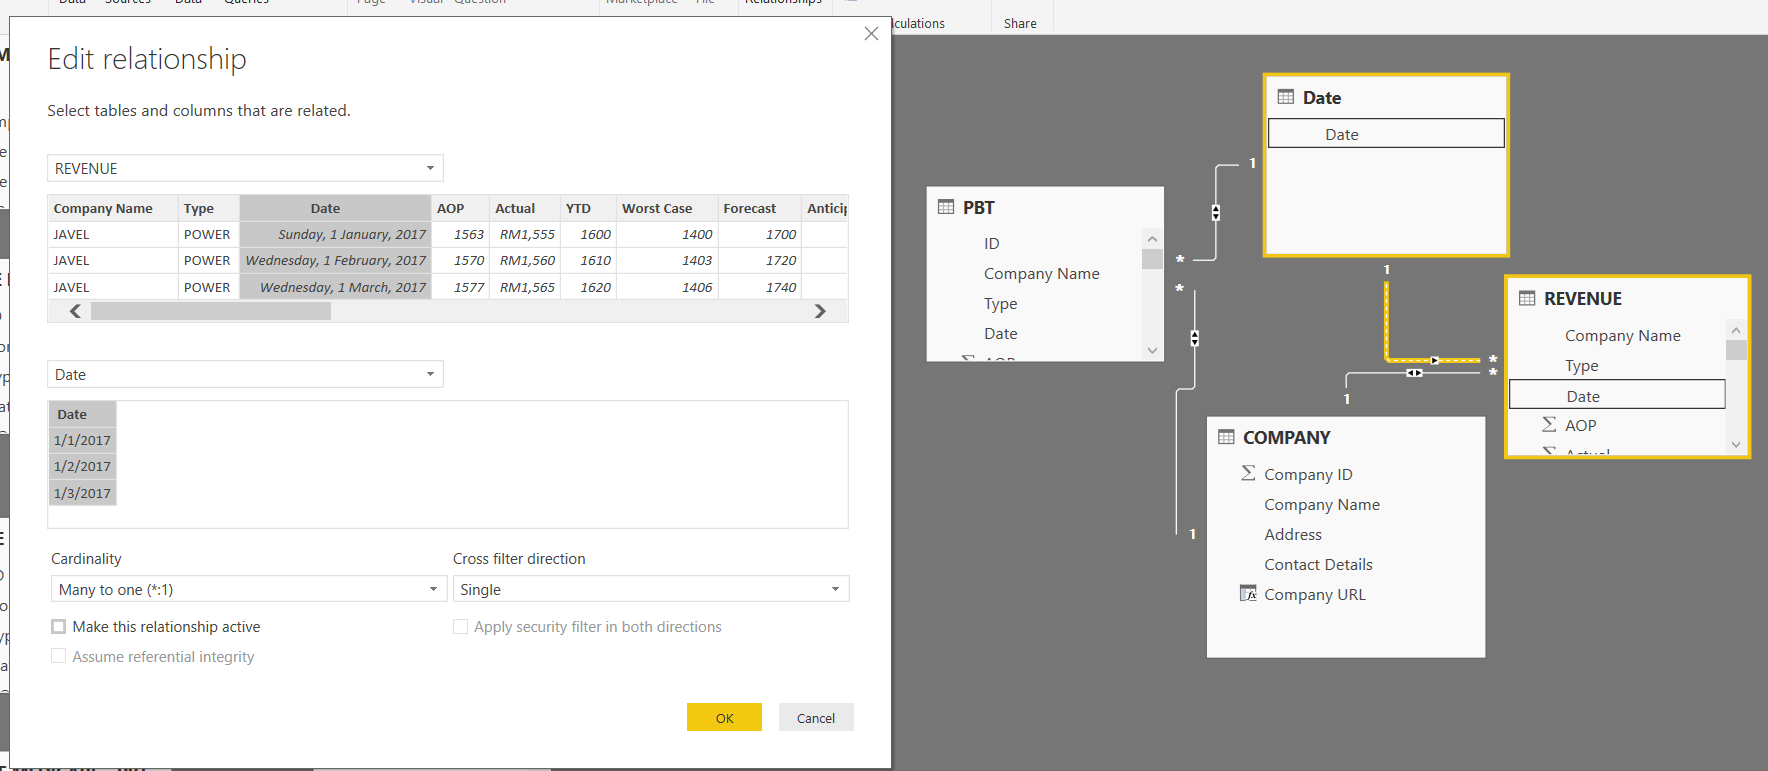1768x771 pixels.
Task: Select the Company URL calculated column icon
Action: pos(1248,593)
